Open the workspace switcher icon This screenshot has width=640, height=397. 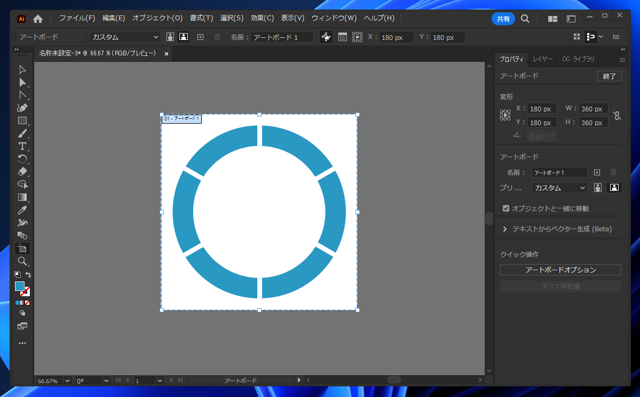(571, 19)
